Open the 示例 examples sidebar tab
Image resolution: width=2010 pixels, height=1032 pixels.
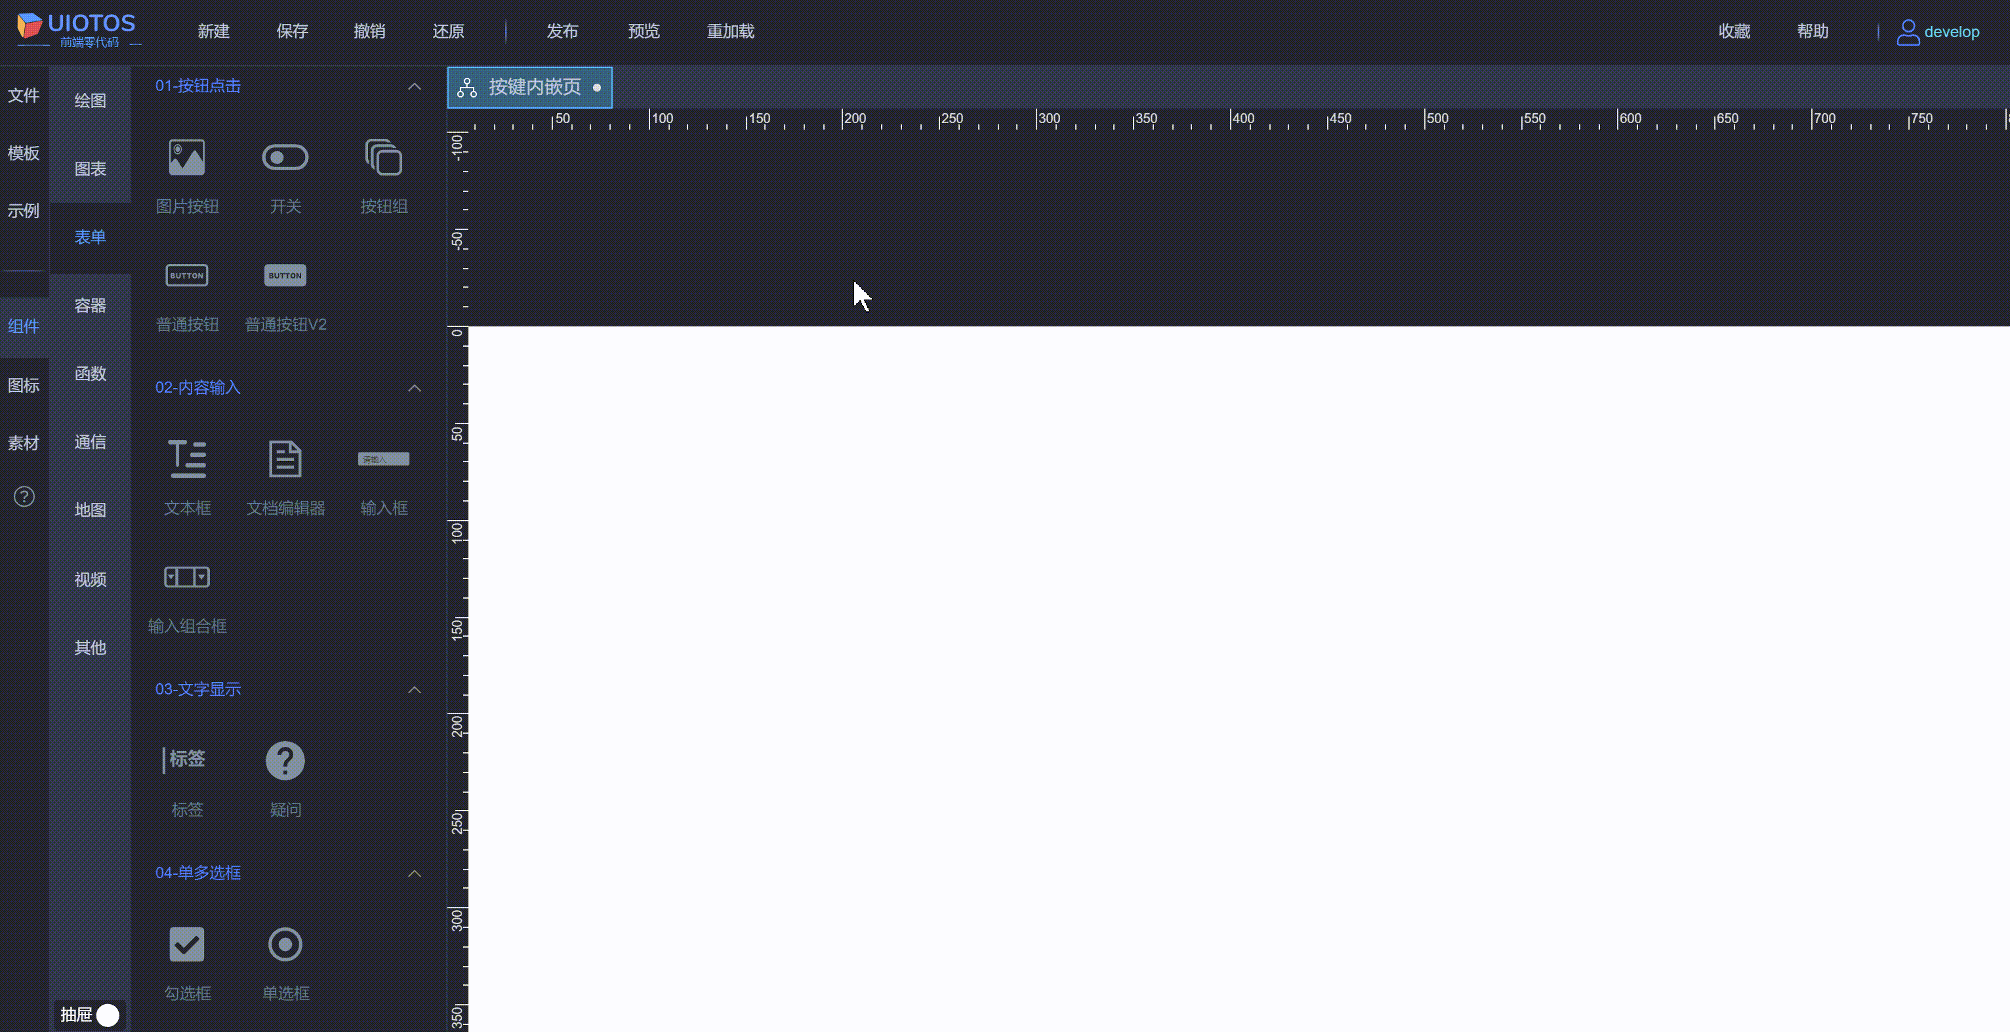pyautogui.click(x=24, y=211)
